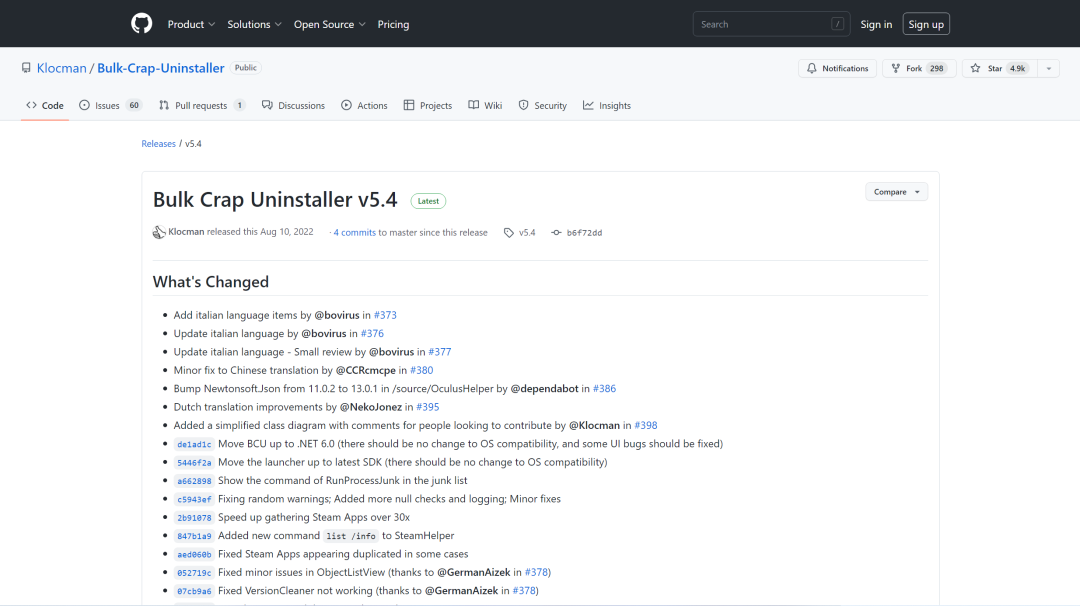Screen dimensions: 1080x606
Task: Open commit 5446f2a
Action: 194,463
